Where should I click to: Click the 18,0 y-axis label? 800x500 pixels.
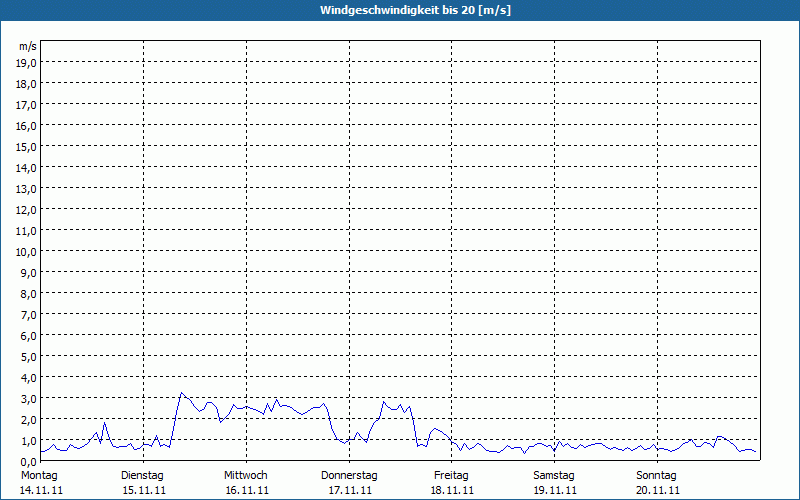coord(26,84)
